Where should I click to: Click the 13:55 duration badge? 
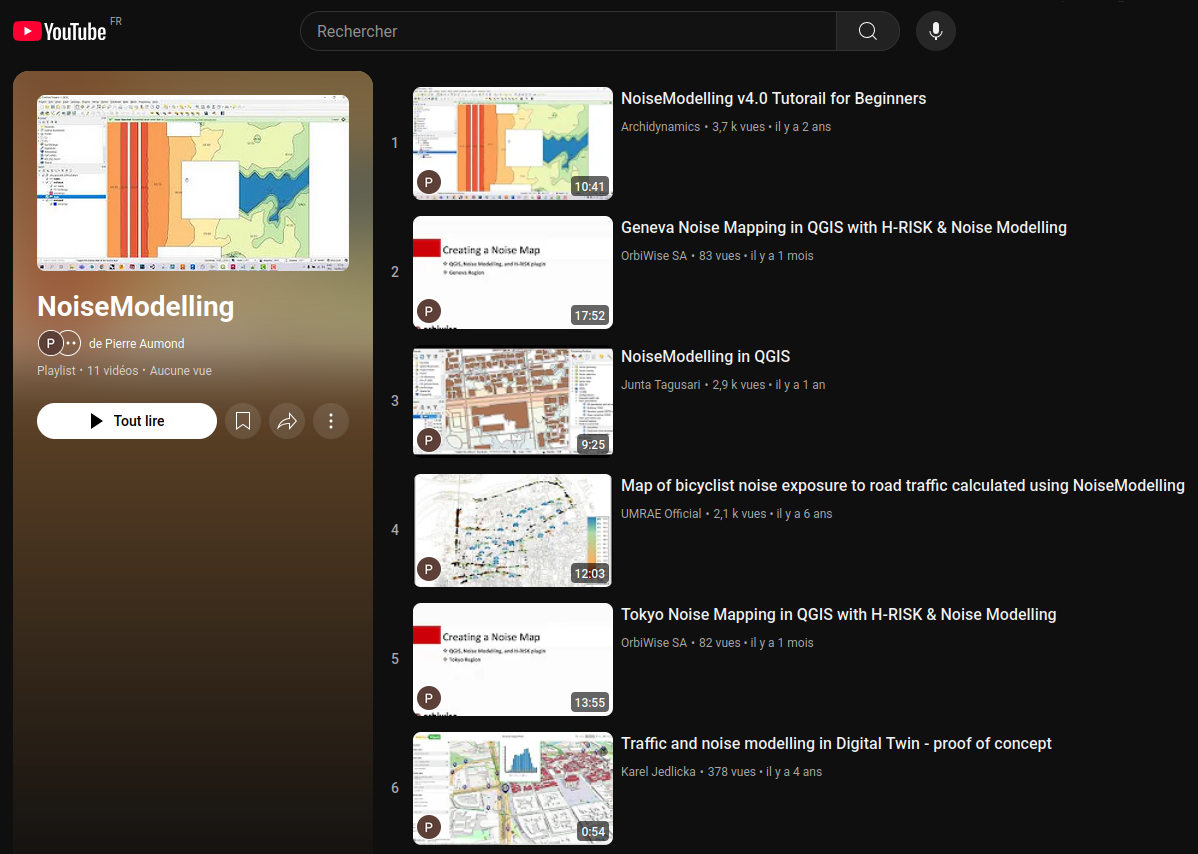(x=589, y=703)
